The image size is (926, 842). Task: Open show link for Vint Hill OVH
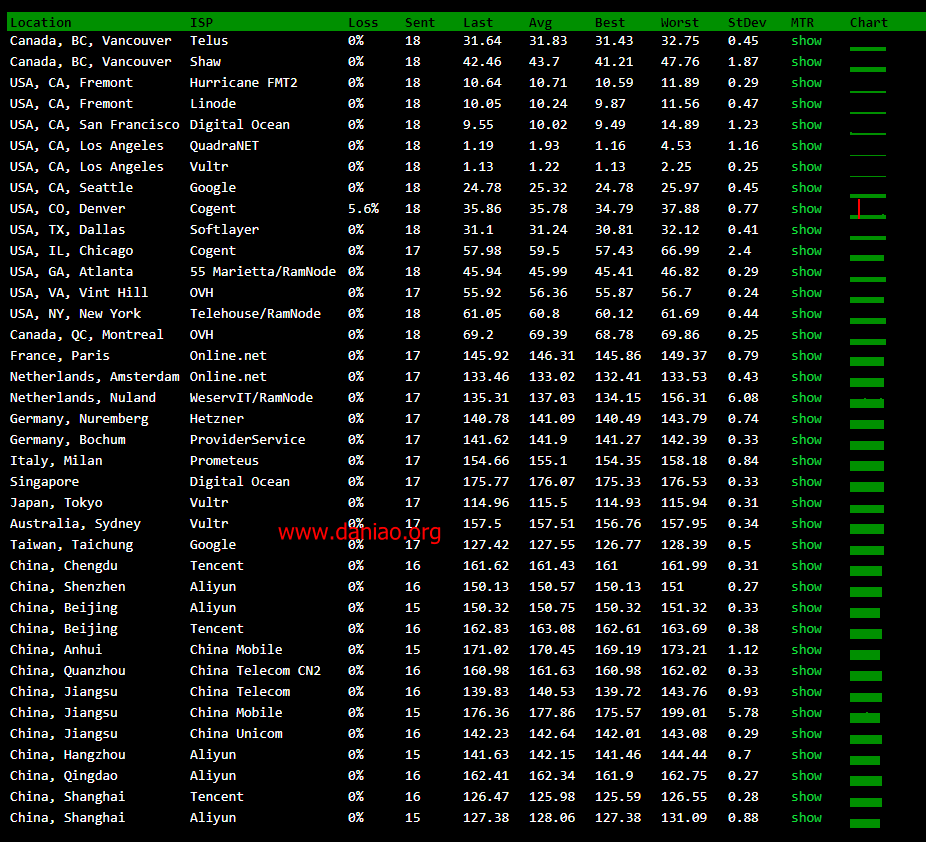click(806, 293)
